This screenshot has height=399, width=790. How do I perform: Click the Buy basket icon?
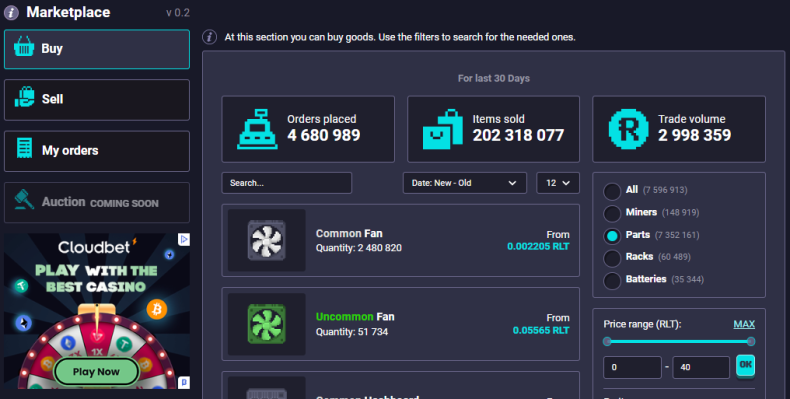point(24,46)
